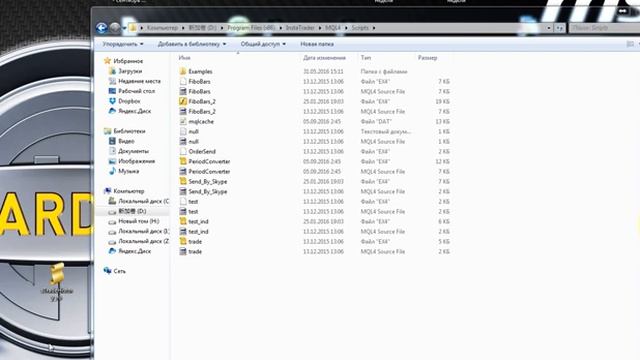This screenshot has height=360, width=640.
Task: Select the mqlcache DAT file icon
Action: [183, 122]
